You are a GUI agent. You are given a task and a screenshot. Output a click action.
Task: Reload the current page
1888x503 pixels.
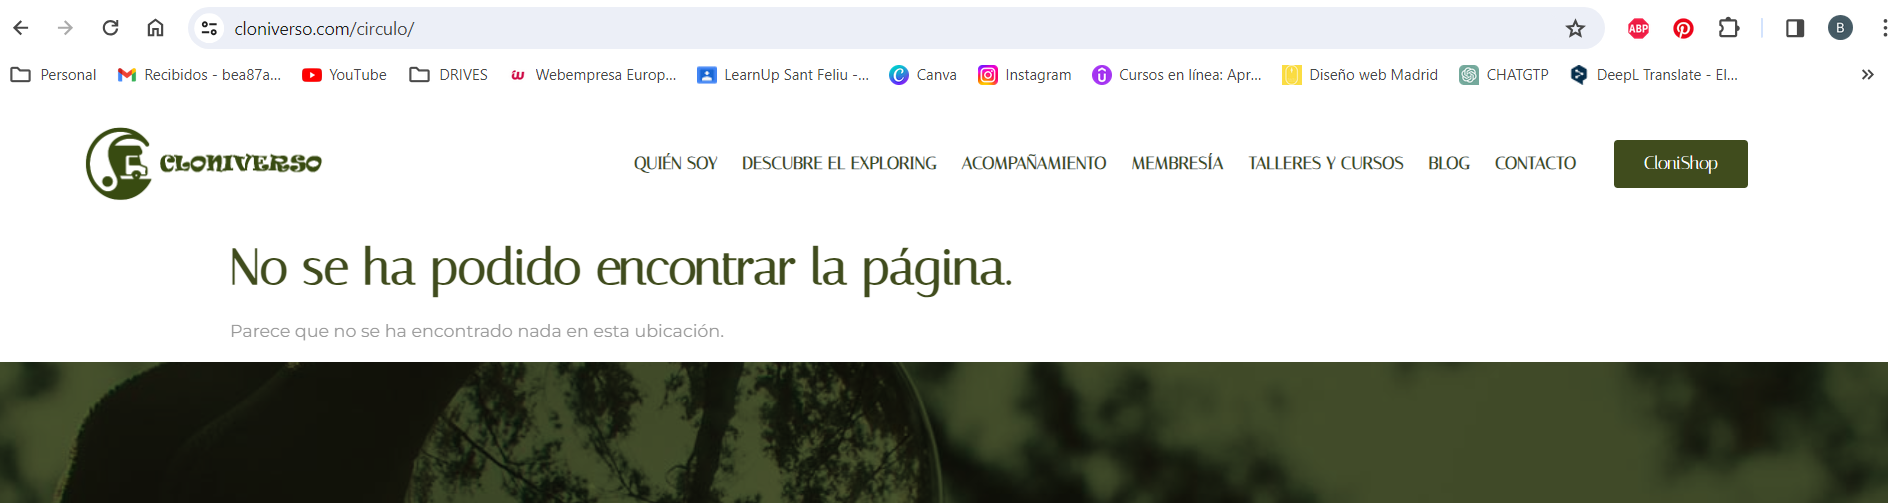tap(111, 28)
